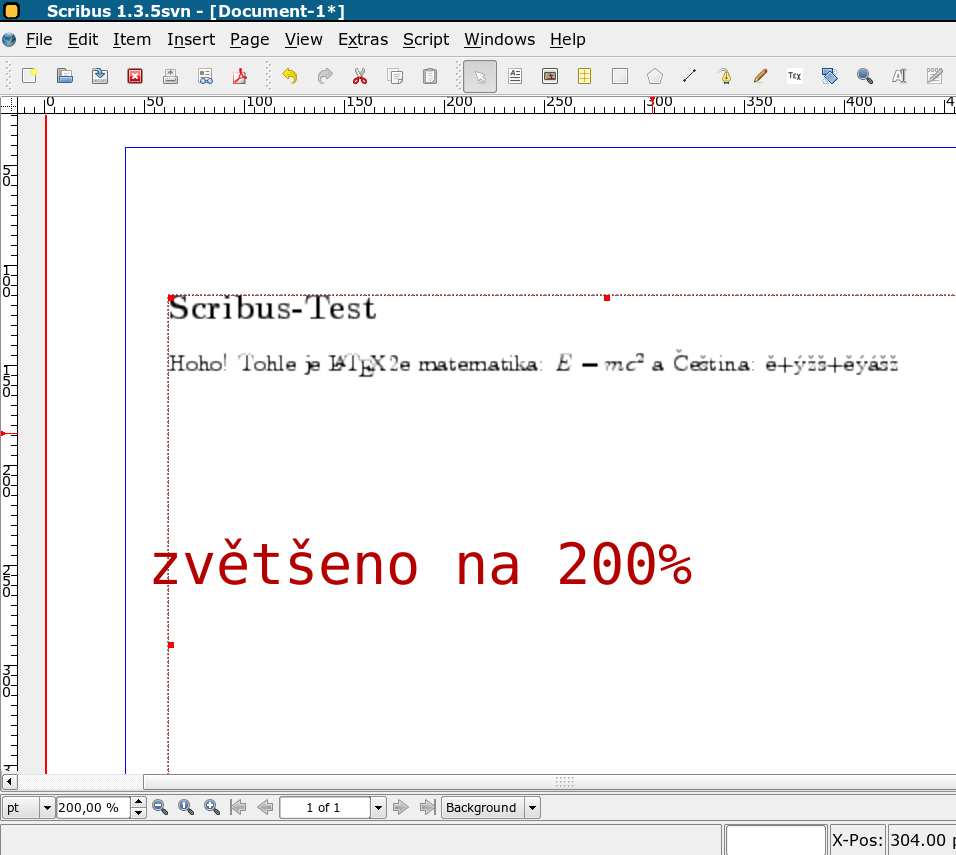
Task: Click the Print icon
Action: click(170, 76)
